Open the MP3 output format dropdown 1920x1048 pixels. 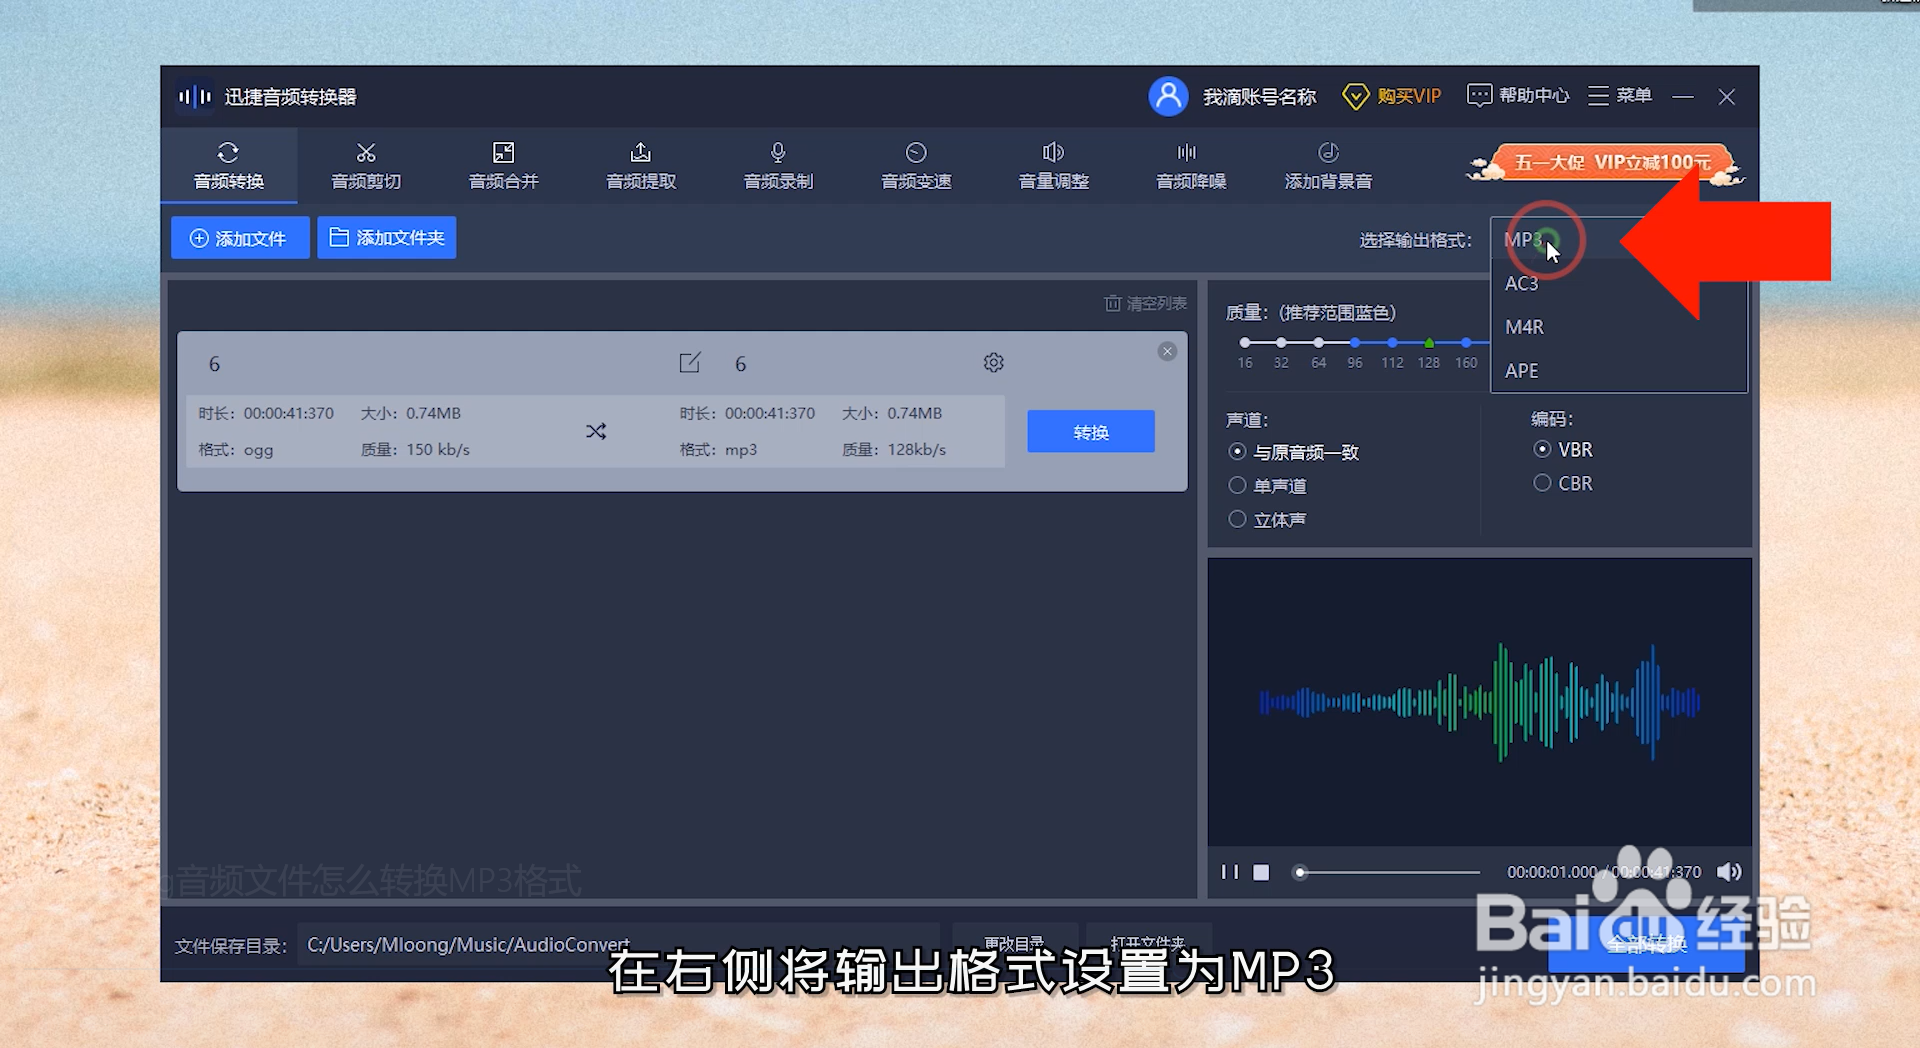point(1618,240)
